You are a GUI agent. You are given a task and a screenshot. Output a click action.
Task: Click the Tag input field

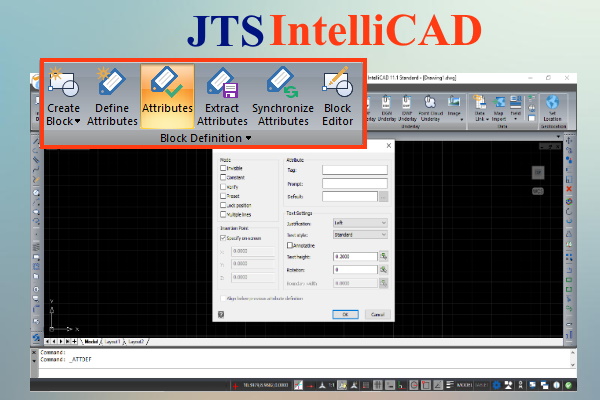click(x=355, y=170)
